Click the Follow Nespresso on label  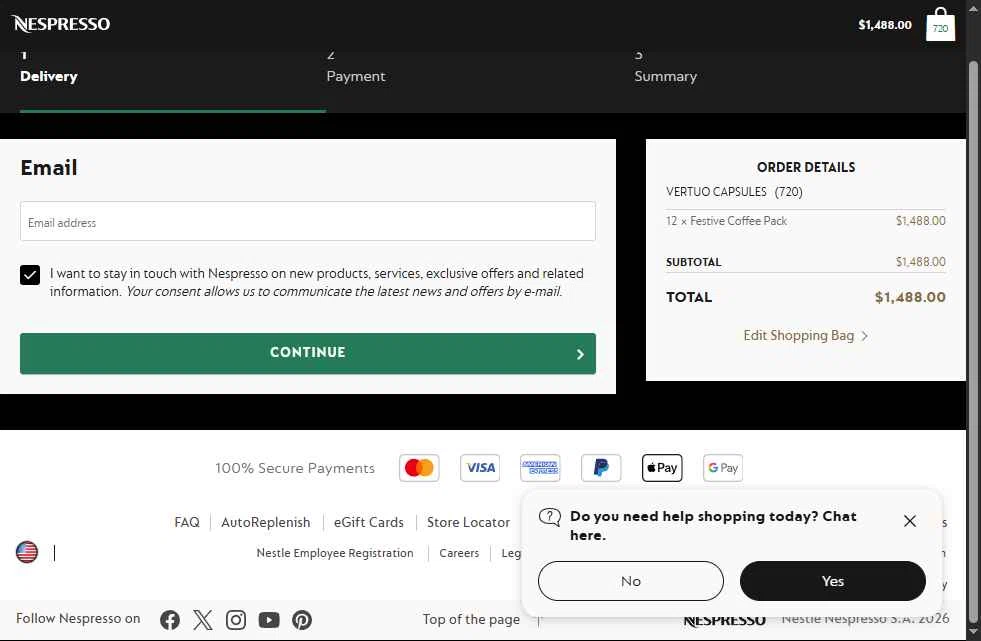pyautogui.click(x=78, y=618)
